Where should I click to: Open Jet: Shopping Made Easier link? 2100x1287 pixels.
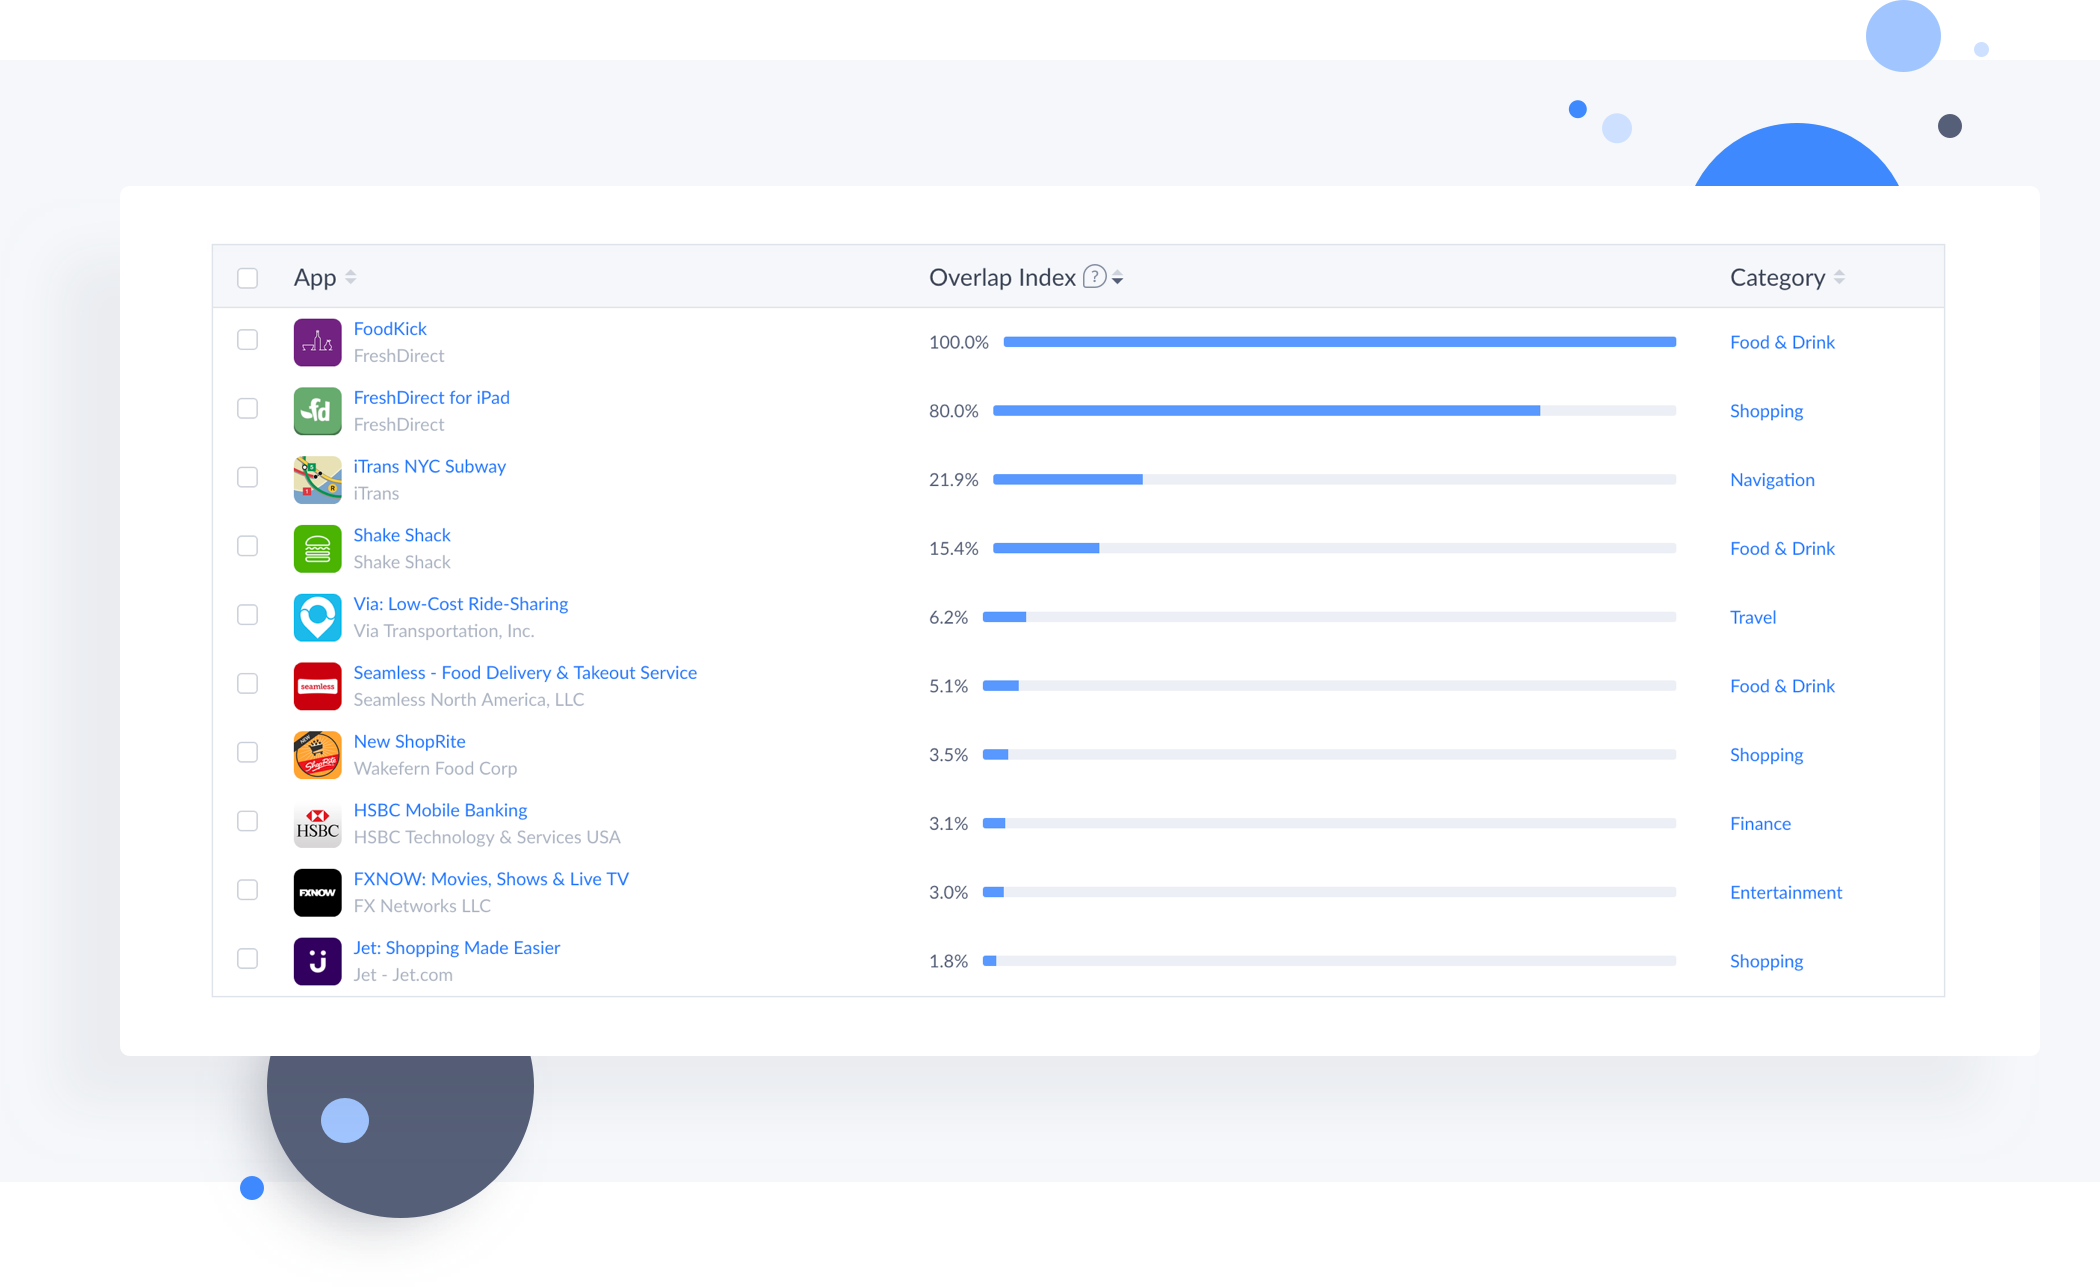(456, 948)
